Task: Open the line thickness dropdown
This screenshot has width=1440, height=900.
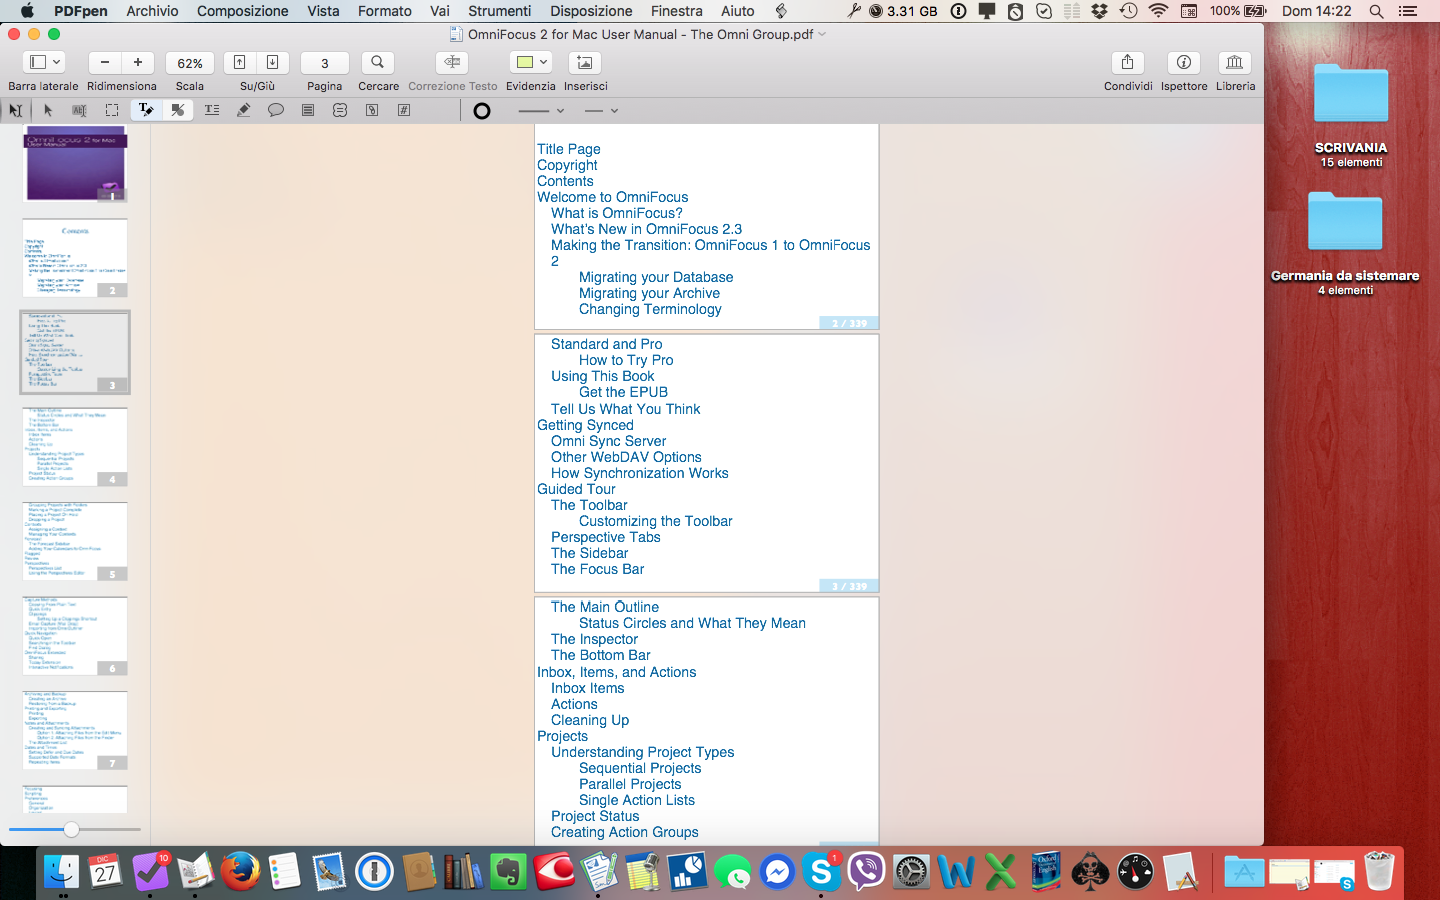Action: pyautogui.click(x=541, y=111)
